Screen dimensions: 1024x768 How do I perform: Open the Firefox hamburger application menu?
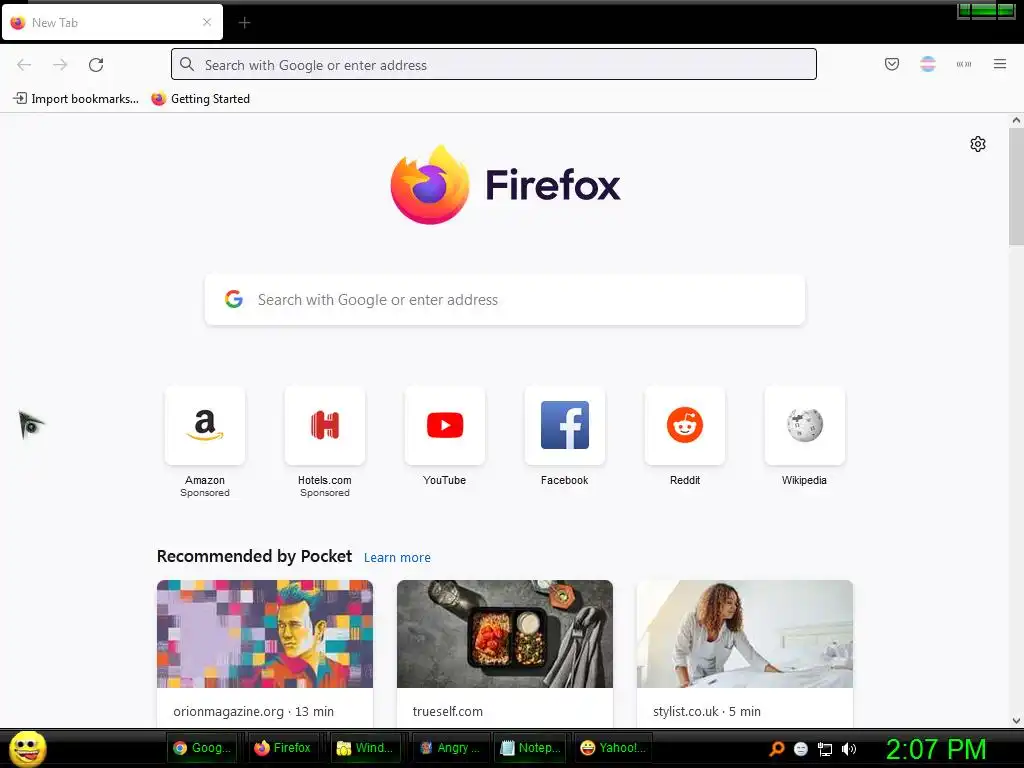[1000, 64]
